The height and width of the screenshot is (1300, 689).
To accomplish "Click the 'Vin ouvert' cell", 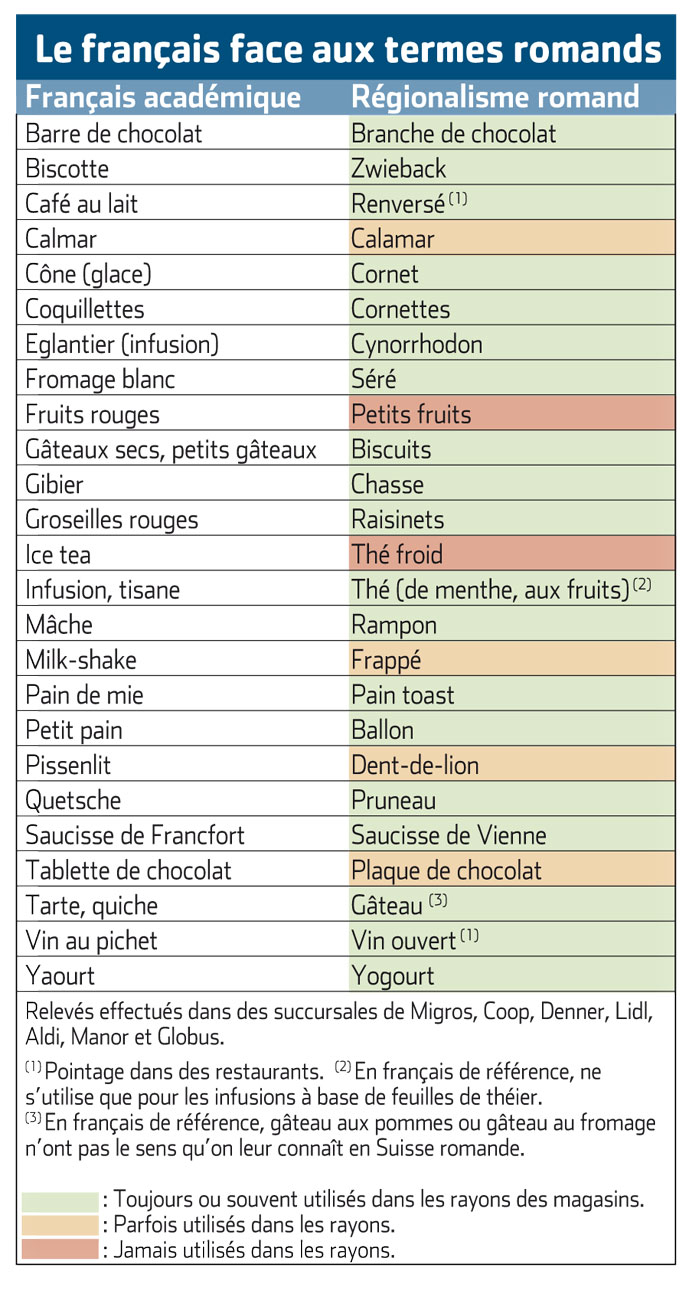I will click(x=510, y=940).
